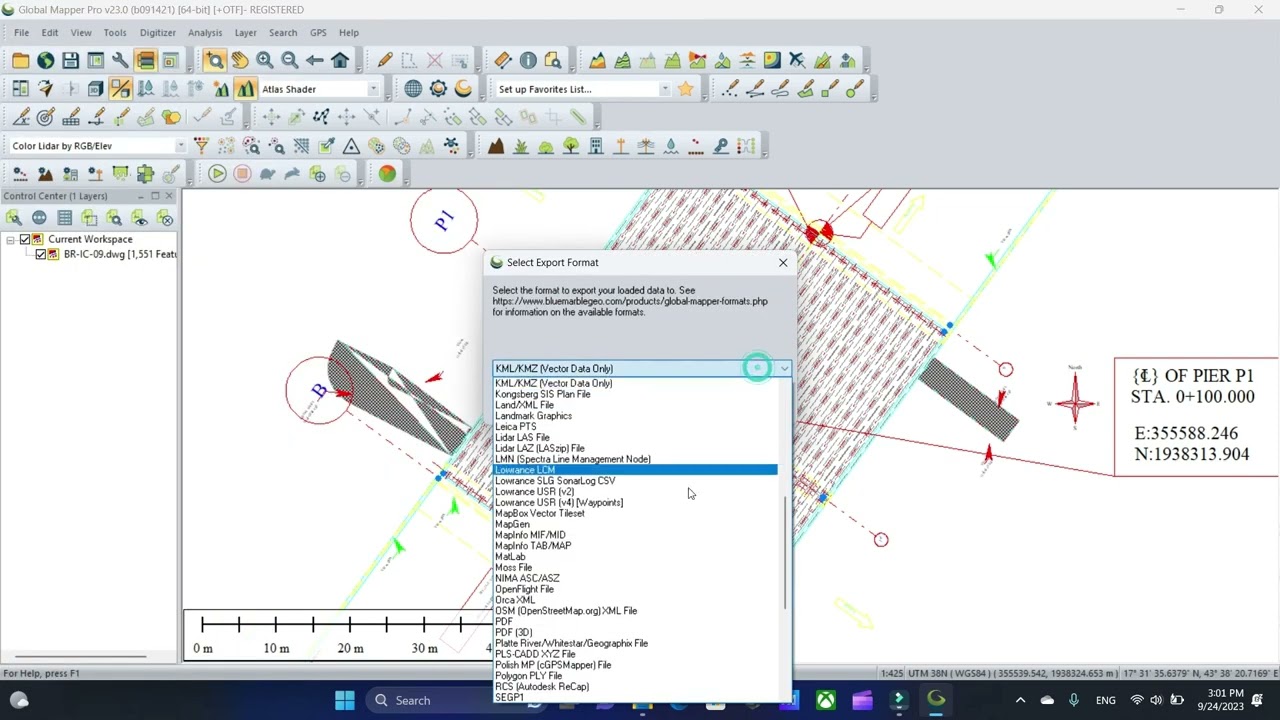The height and width of the screenshot is (720, 1280).
Task: Click the format list scrollbar thumb
Action: pyautogui.click(x=785, y=553)
